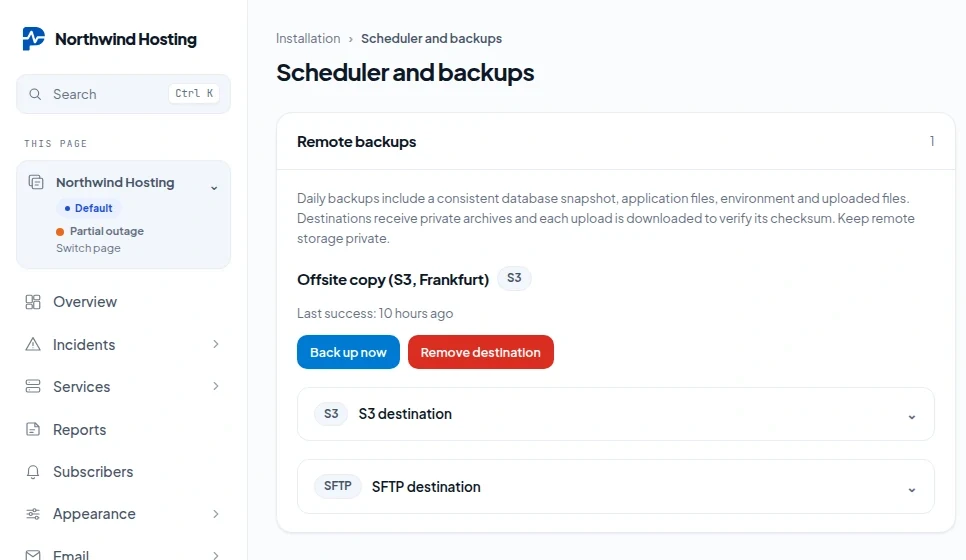Click the Offsite copy (S3, Frankfurt) heading
Screen dimensions: 966x560
point(393,280)
